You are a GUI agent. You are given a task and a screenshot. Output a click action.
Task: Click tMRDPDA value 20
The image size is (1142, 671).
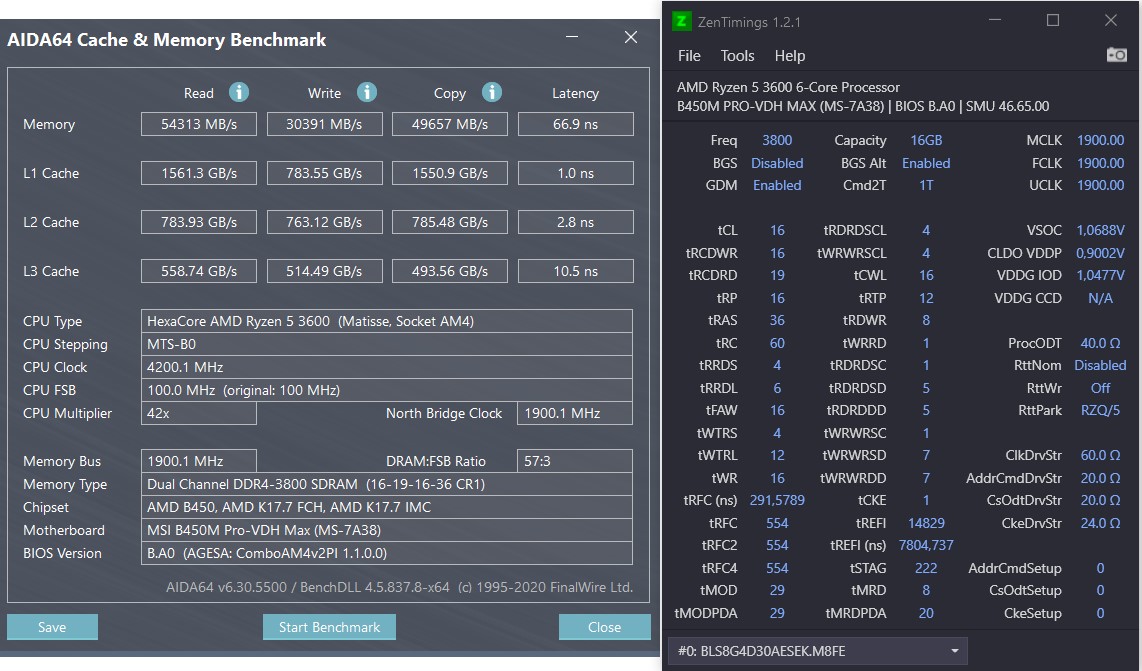pyautogui.click(x=926, y=613)
